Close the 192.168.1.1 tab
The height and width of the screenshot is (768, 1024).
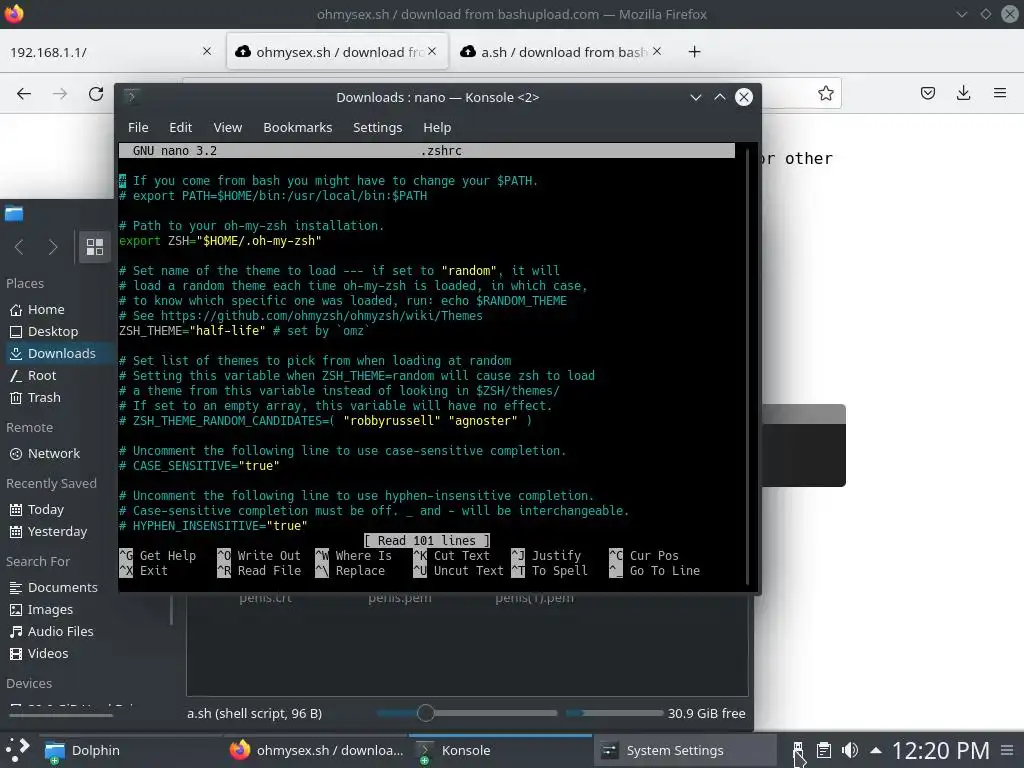tap(206, 51)
